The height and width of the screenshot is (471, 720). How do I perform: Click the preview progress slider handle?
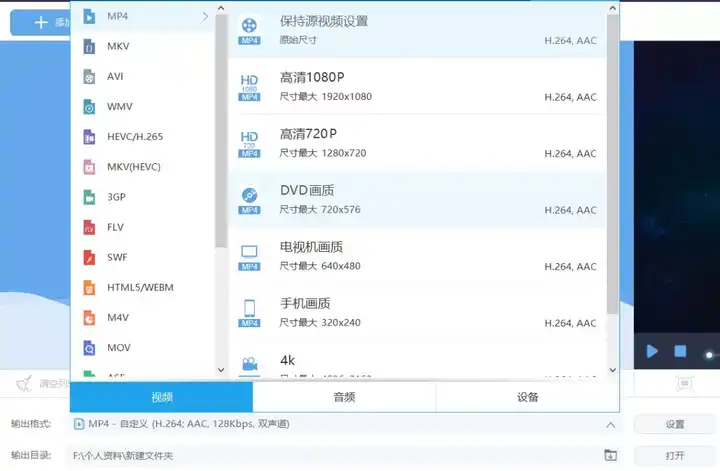(x=709, y=355)
